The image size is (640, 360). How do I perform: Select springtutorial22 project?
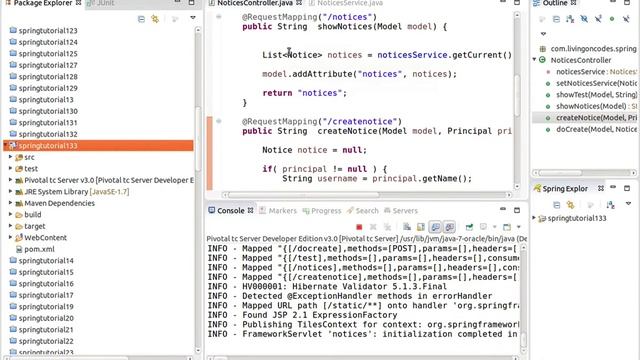pyautogui.click(x=41, y=341)
